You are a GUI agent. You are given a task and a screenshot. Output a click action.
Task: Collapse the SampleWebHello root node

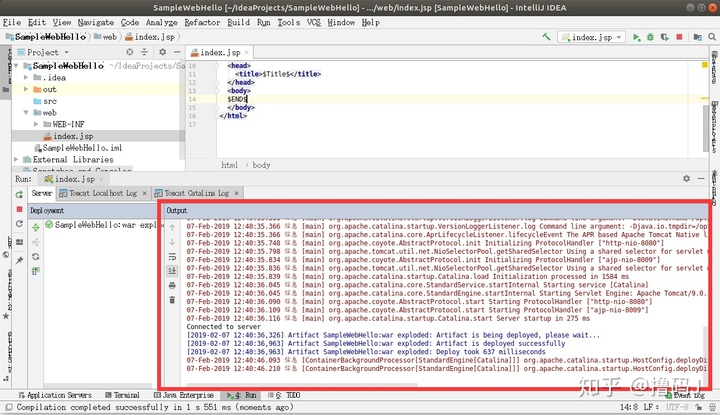pyautogui.click(x=17, y=66)
